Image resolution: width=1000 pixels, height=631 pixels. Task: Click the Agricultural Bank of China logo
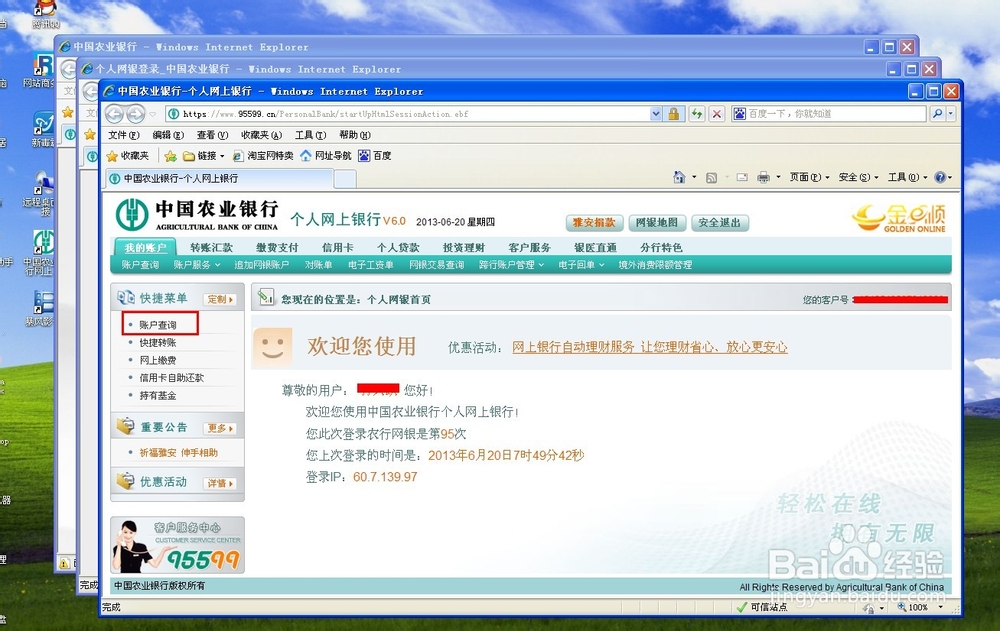coord(197,214)
